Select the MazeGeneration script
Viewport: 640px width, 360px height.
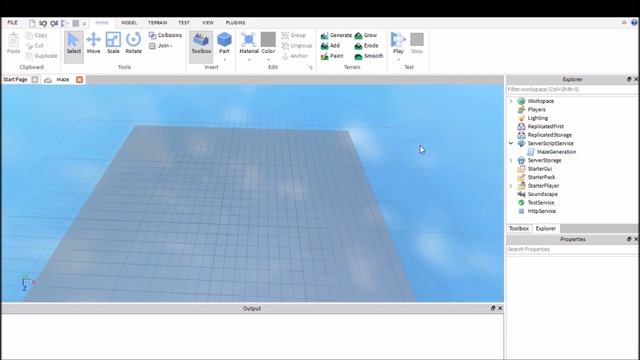point(556,152)
